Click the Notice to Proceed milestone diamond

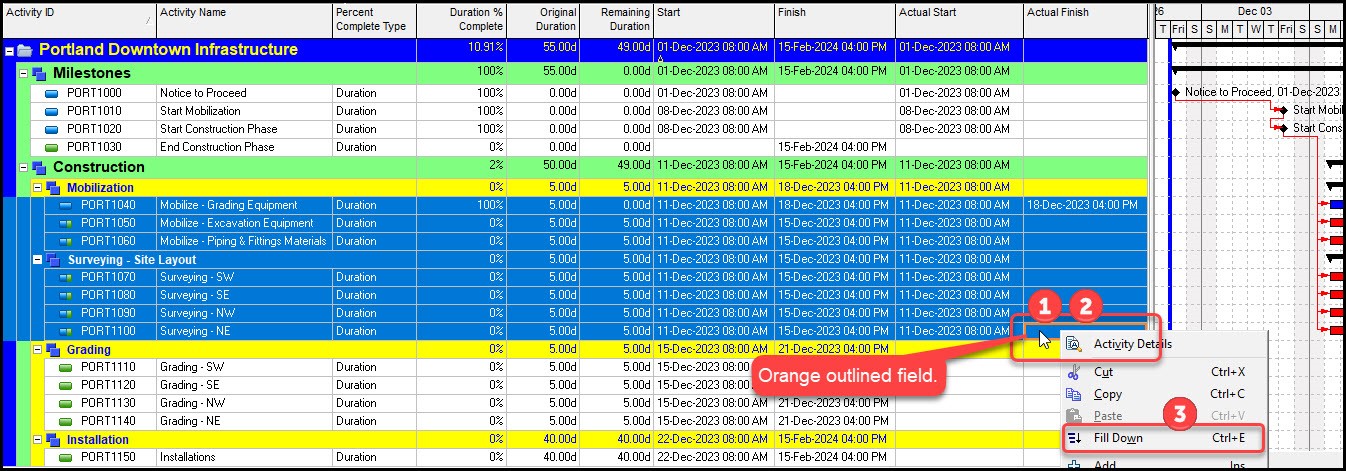(1176, 93)
